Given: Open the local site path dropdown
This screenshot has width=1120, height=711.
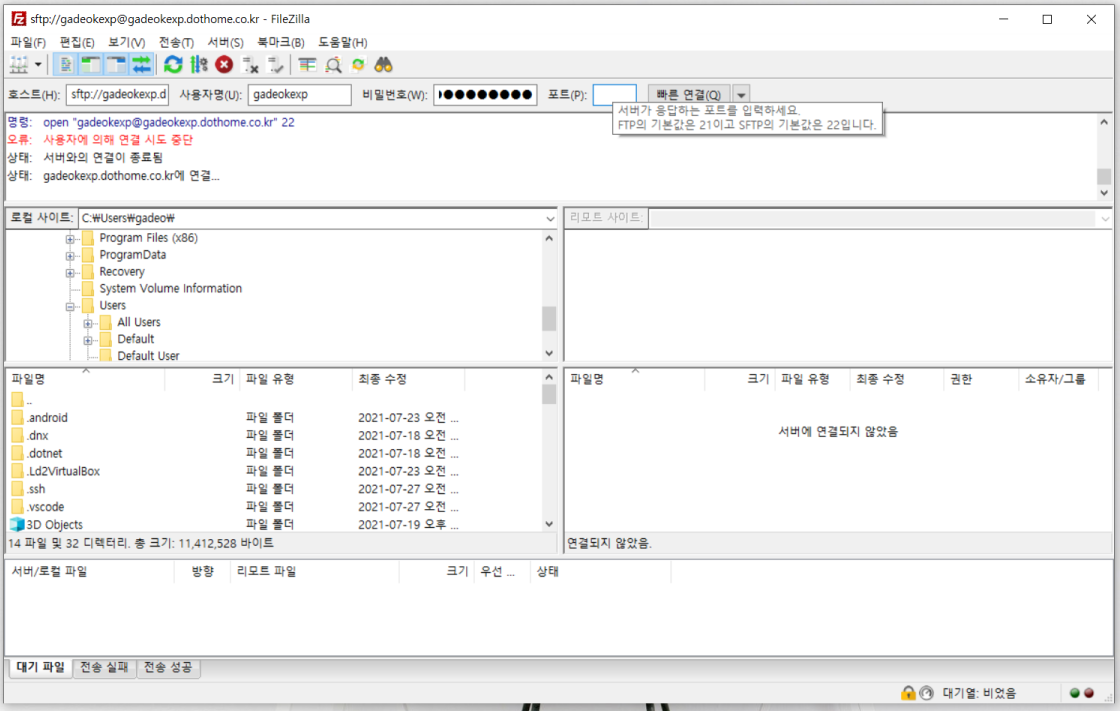Looking at the screenshot, I should click(x=549, y=219).
